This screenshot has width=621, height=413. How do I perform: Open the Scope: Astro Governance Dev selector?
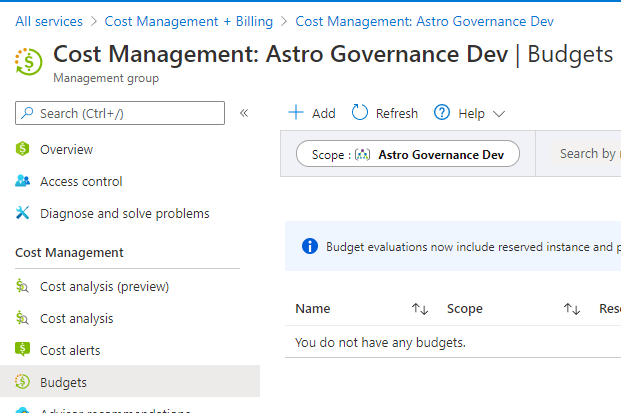click(x=408, y=155)
